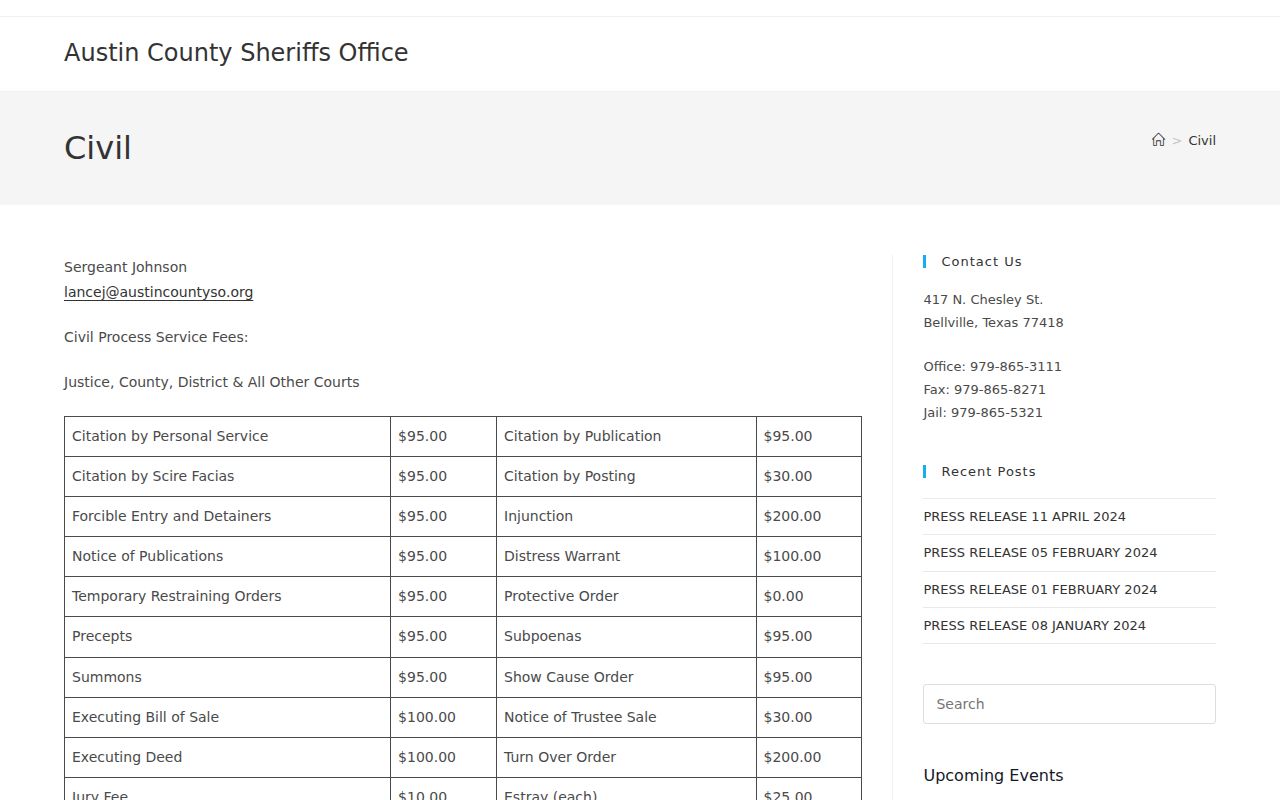Viewport: 1280px width, 800px height.
Task: Click the Temporary Restraining Orders cell
Action: pos(227,596)
